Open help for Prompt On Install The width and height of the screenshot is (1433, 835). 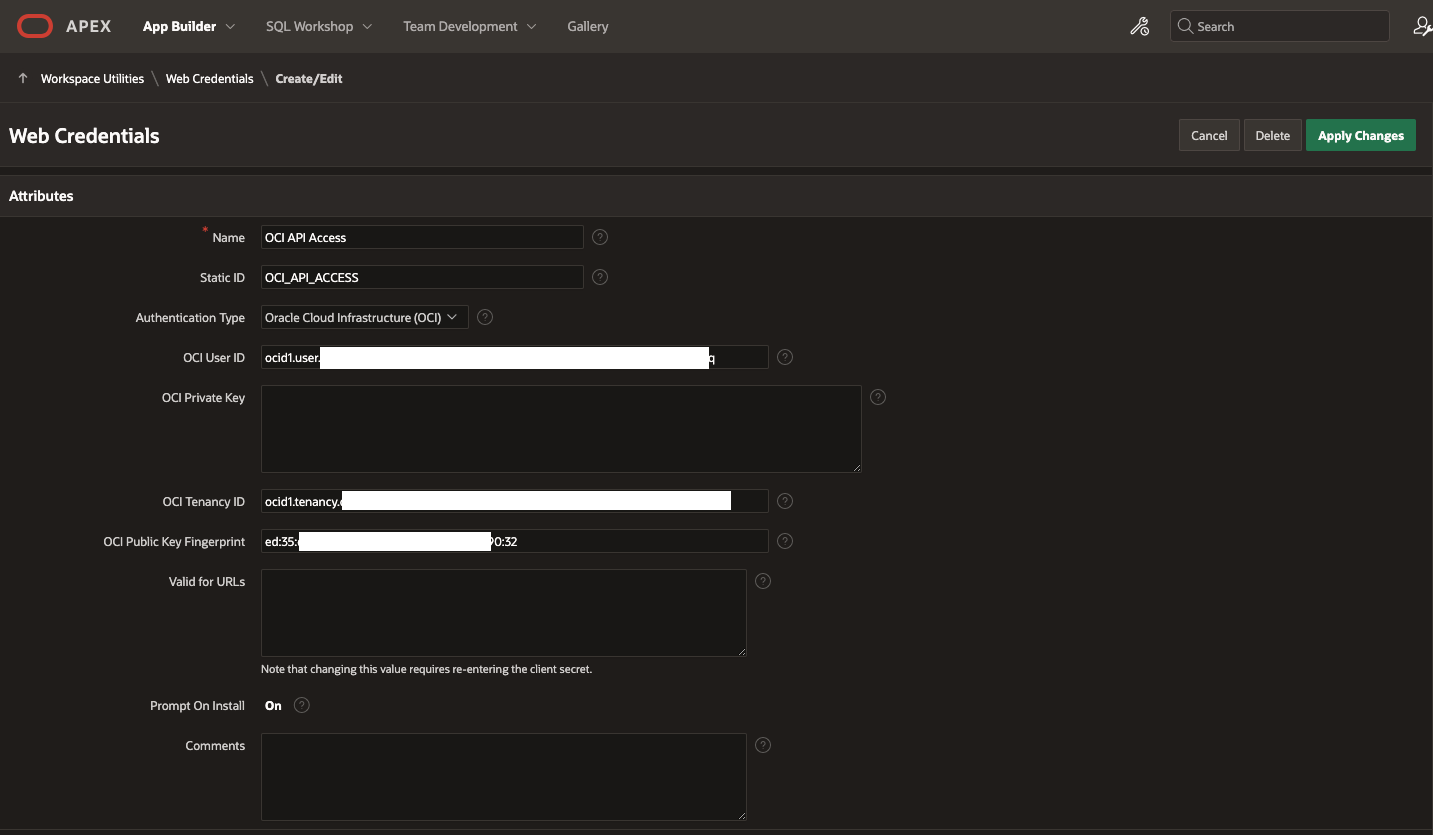[x=302, y=705]
